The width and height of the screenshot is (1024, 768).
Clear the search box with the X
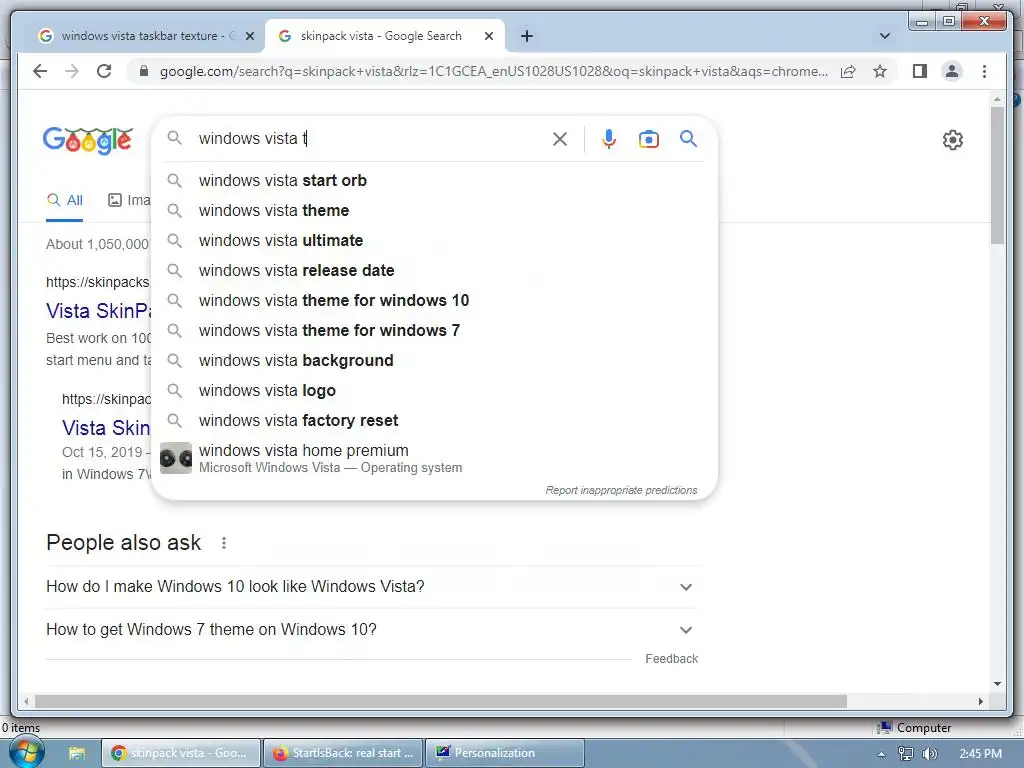(560, 138)
